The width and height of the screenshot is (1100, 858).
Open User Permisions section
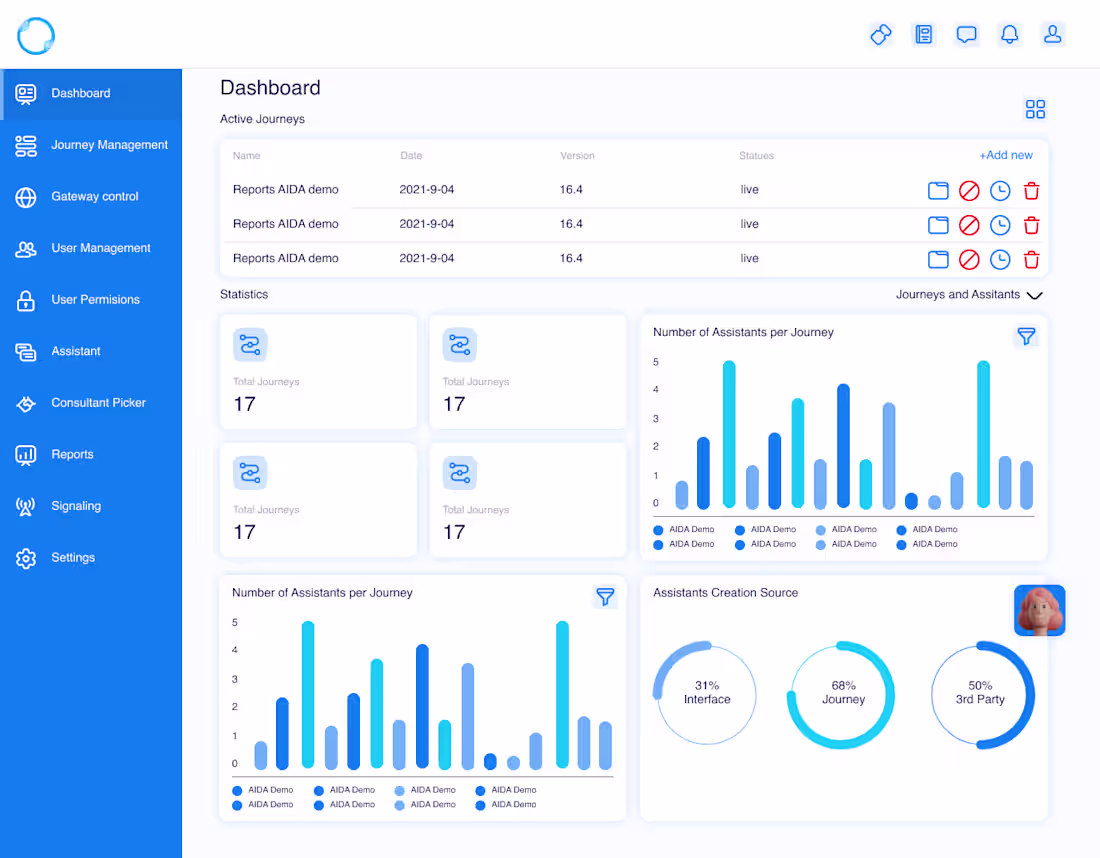[x=91, y=300]
